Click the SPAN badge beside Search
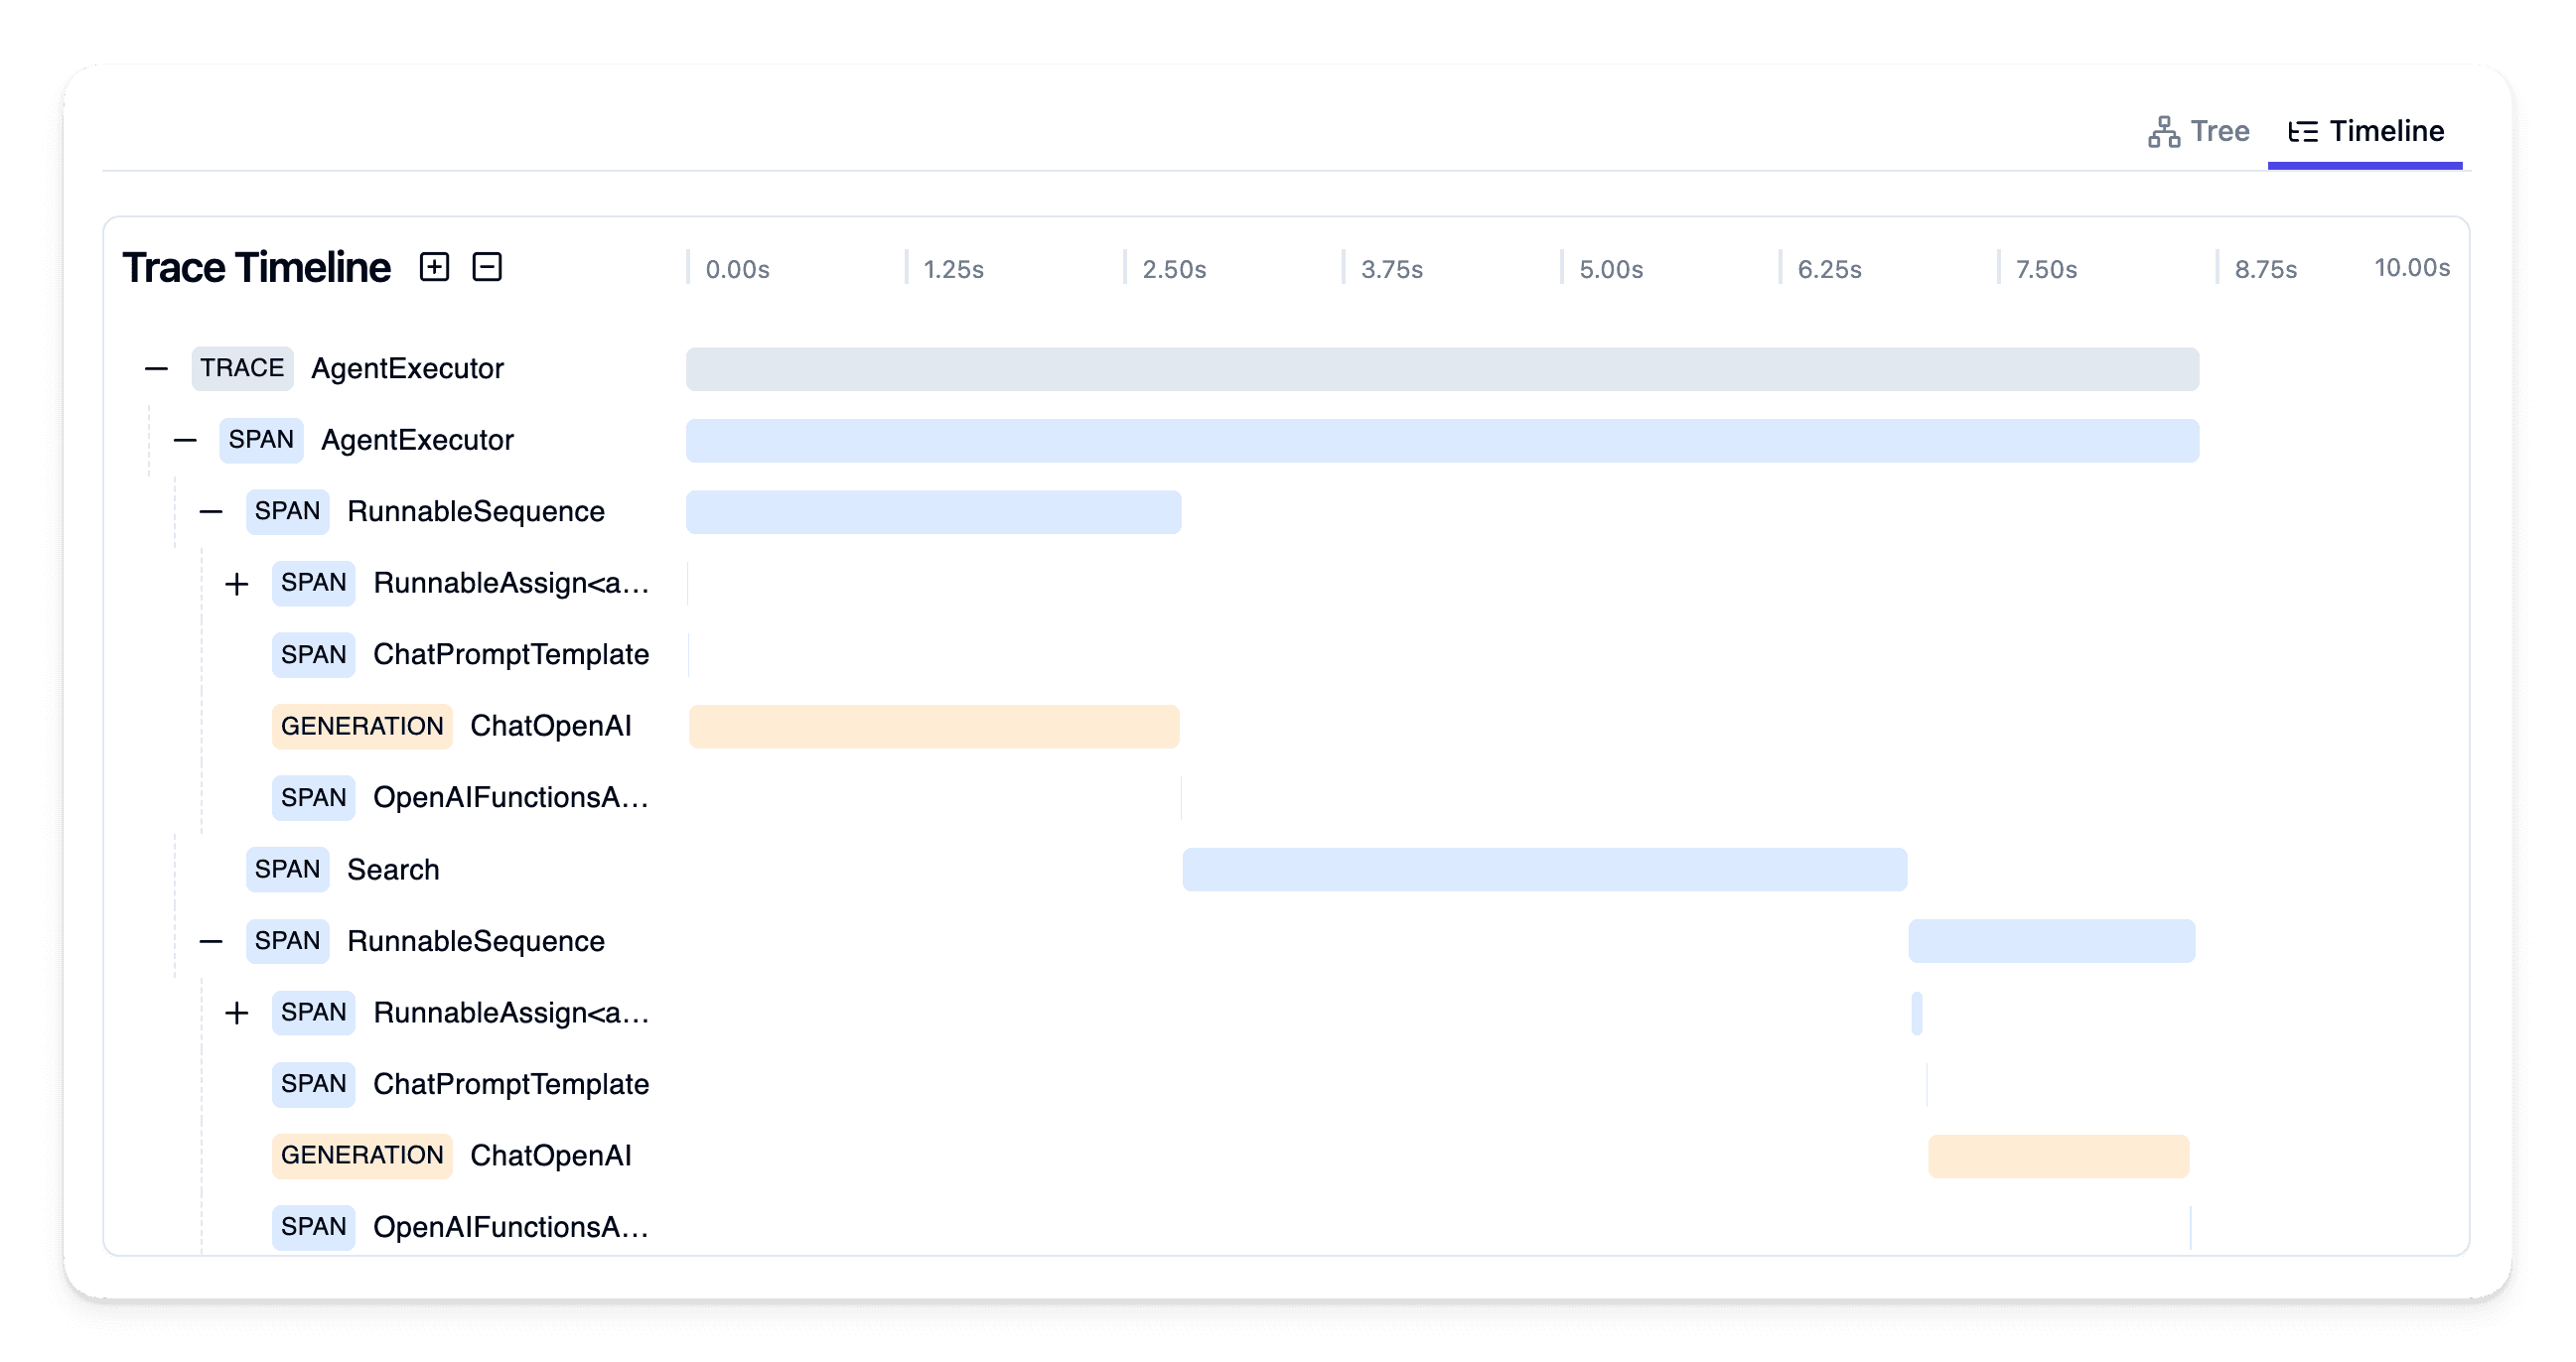Viewport: 2576px width, 1362px height. point(287,869)
